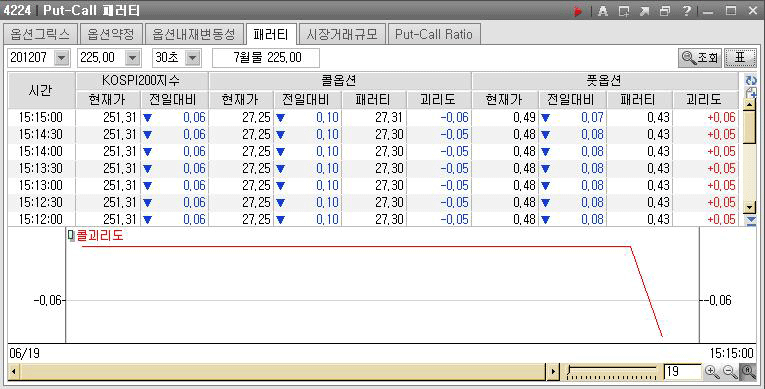Screen dimensions: 765x389
Task: Zoom in the chart with plus magnifier
Action: (712, 372)
